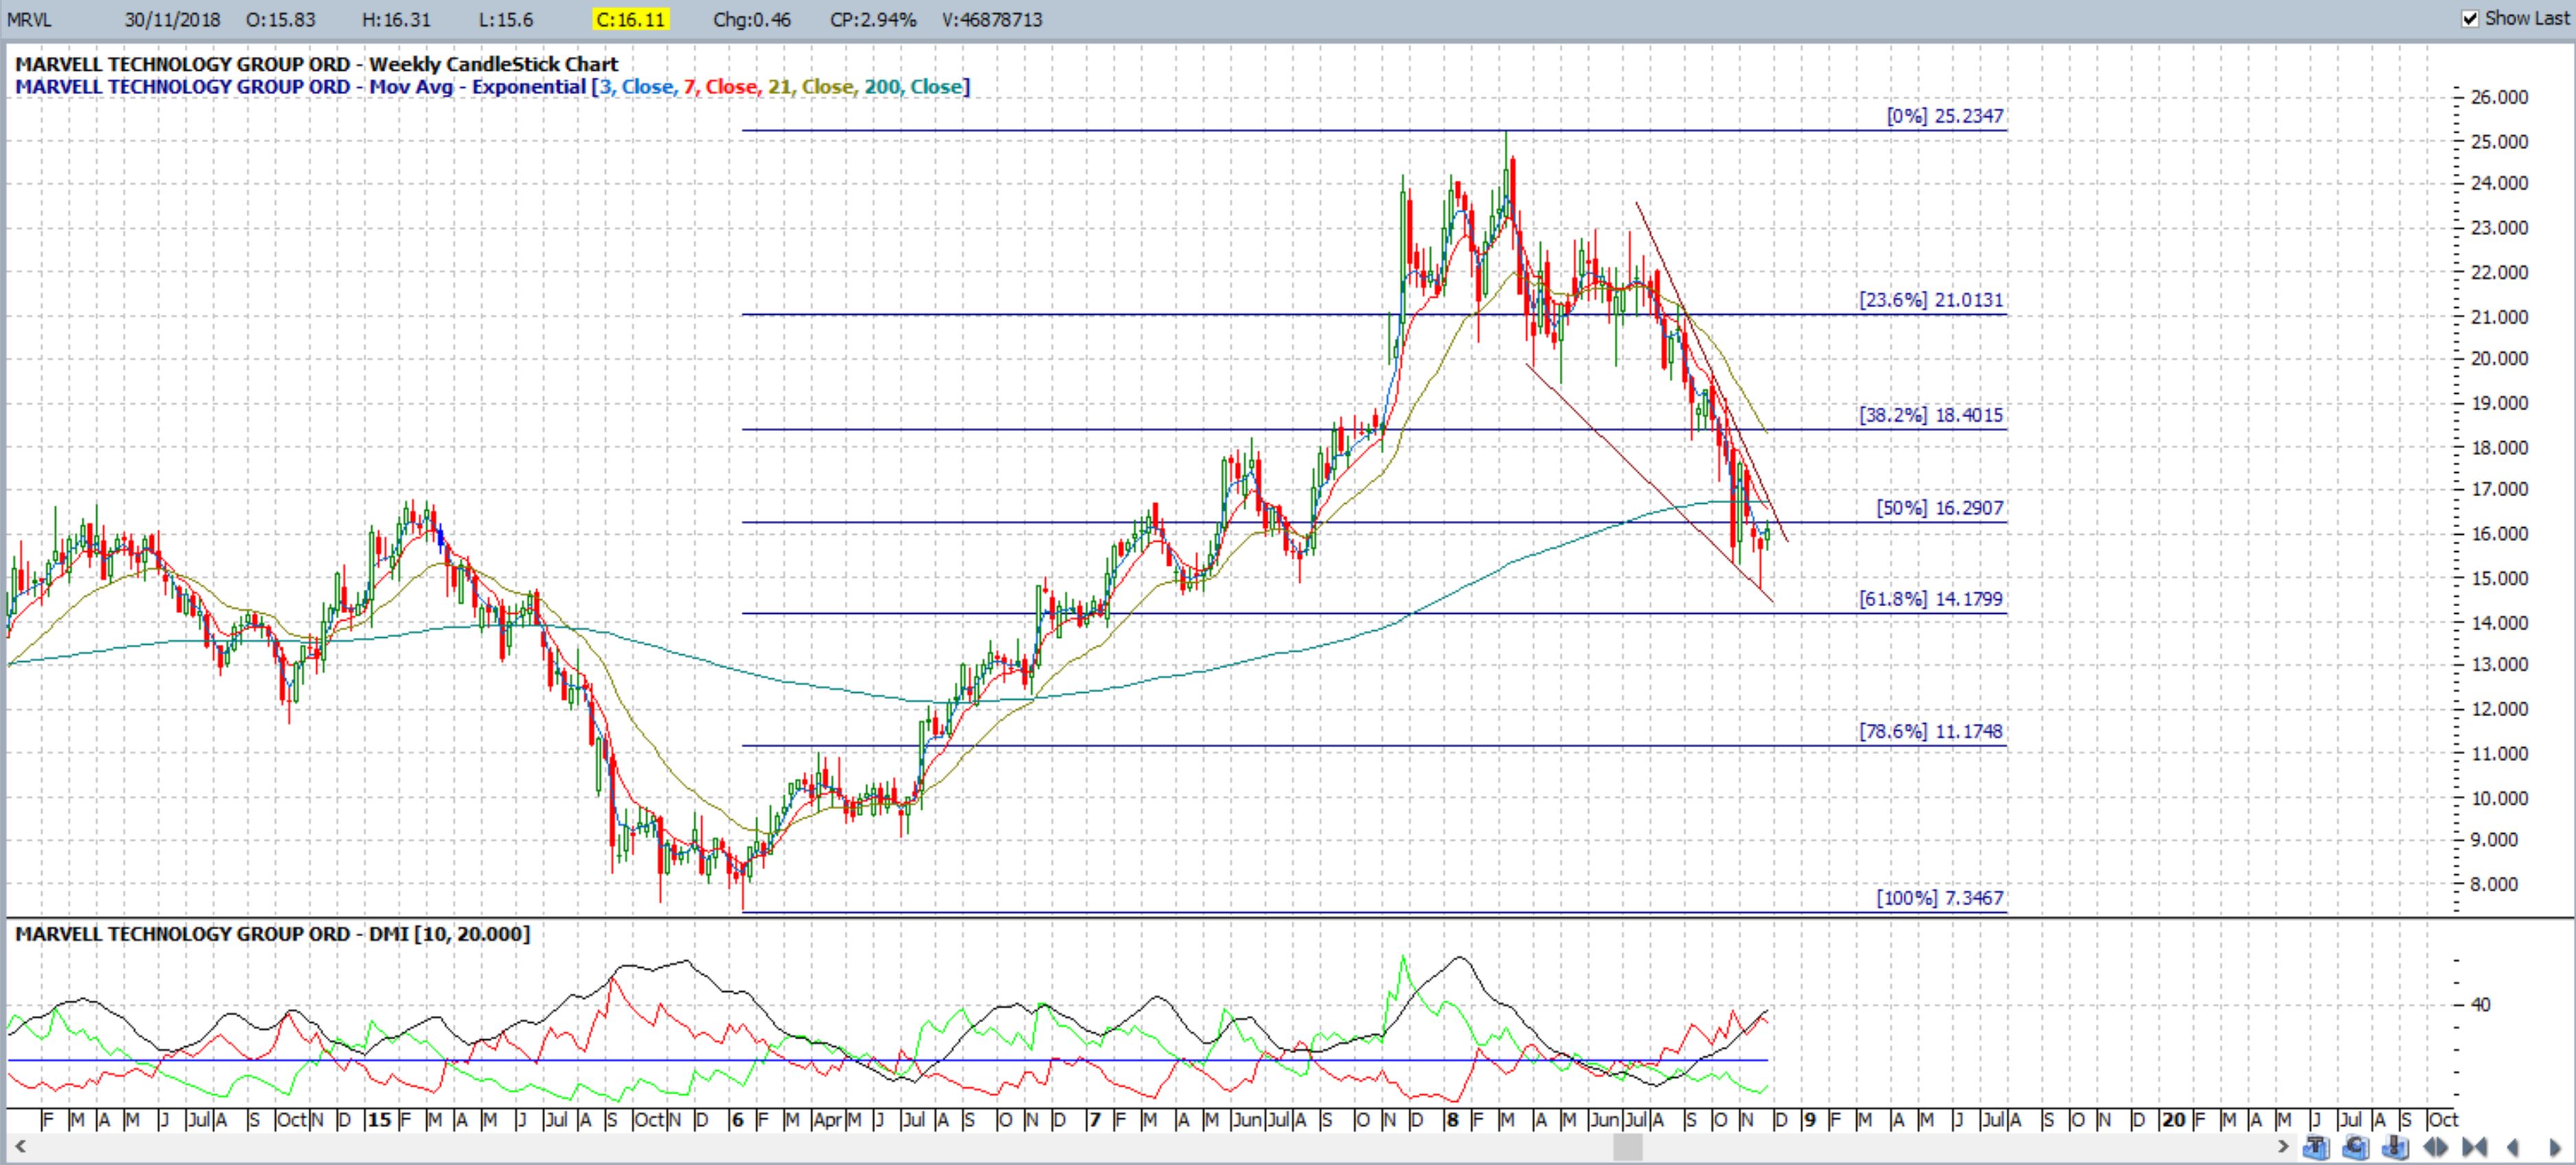Click the horizontal scrollbar right arrow
2576x1165 pixels.
2283,1147
